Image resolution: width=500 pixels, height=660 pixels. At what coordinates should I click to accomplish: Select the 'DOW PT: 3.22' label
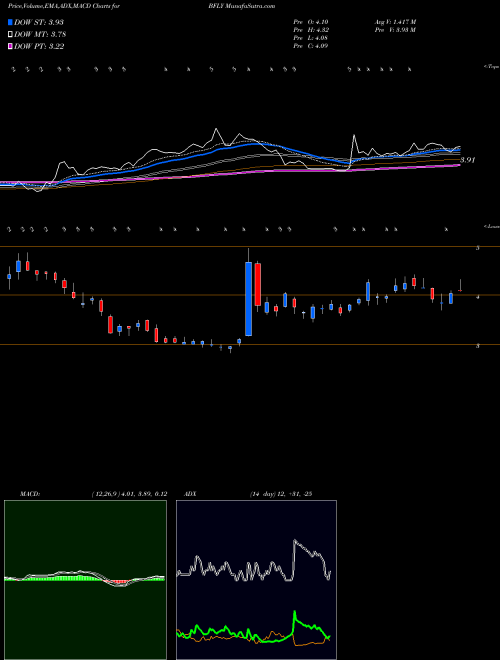point(39,46)
